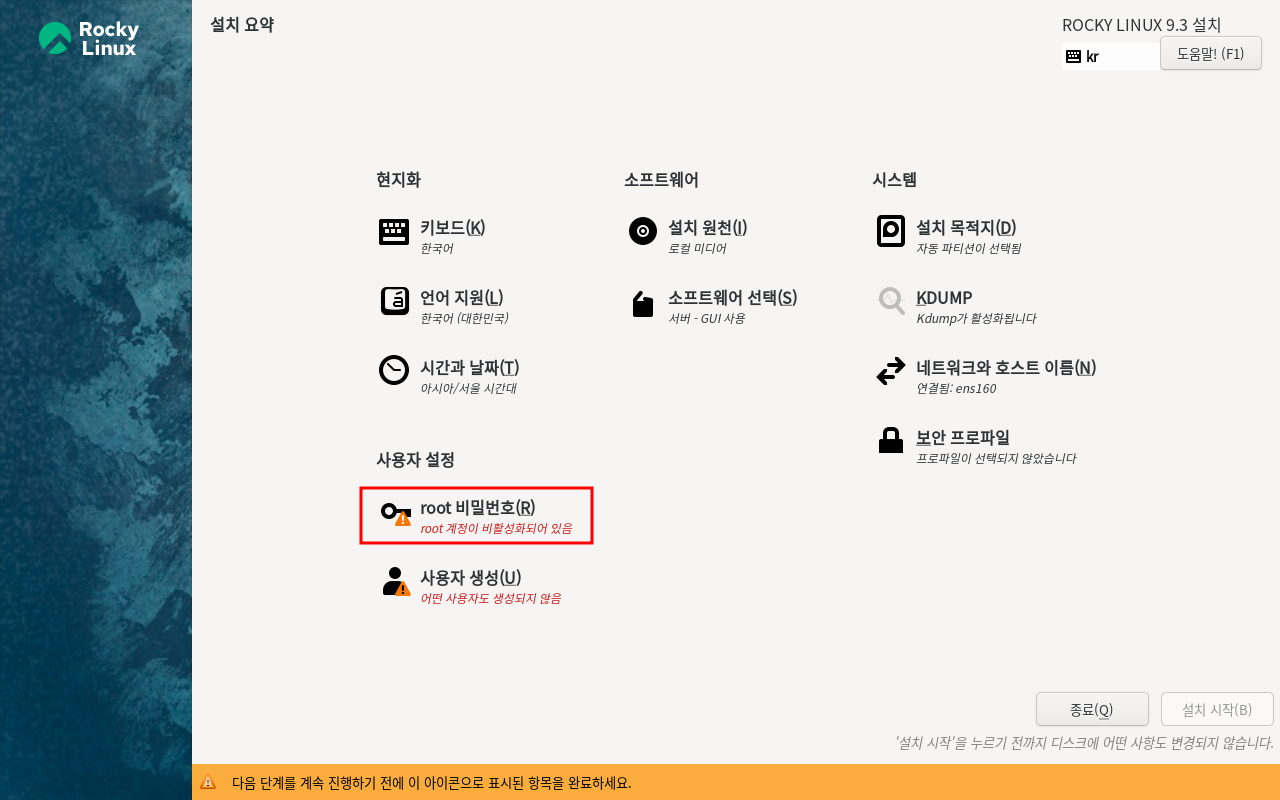Open 설치 원천(I) settings
The image size is (1280, 800).
click(708, 227)
